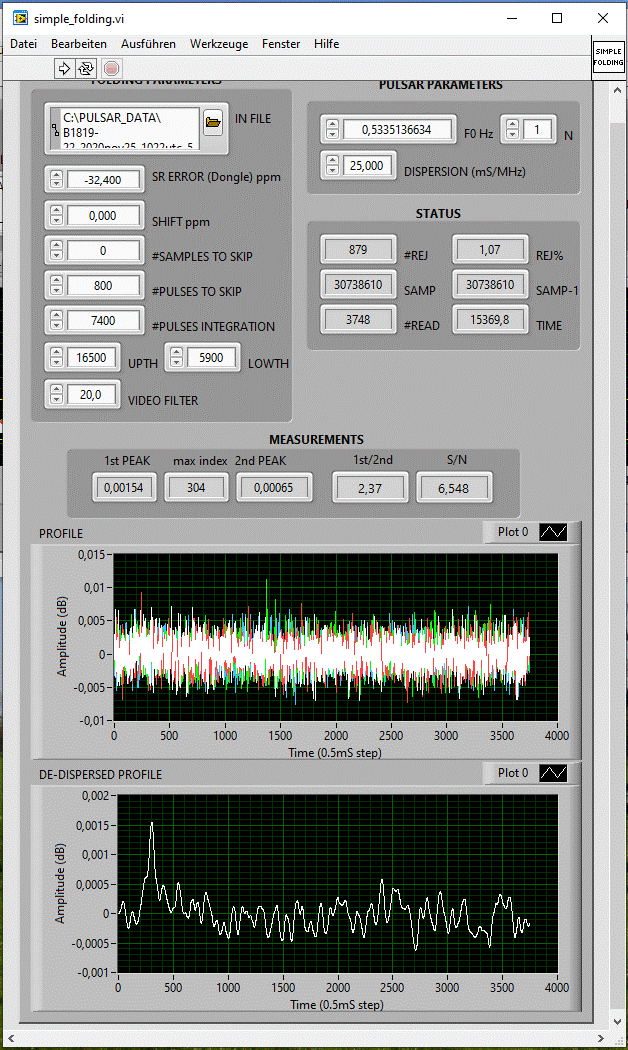Click the #READ indicator 3748
628x1050 pixels.
pyautogui.click(x=358, y=319)
